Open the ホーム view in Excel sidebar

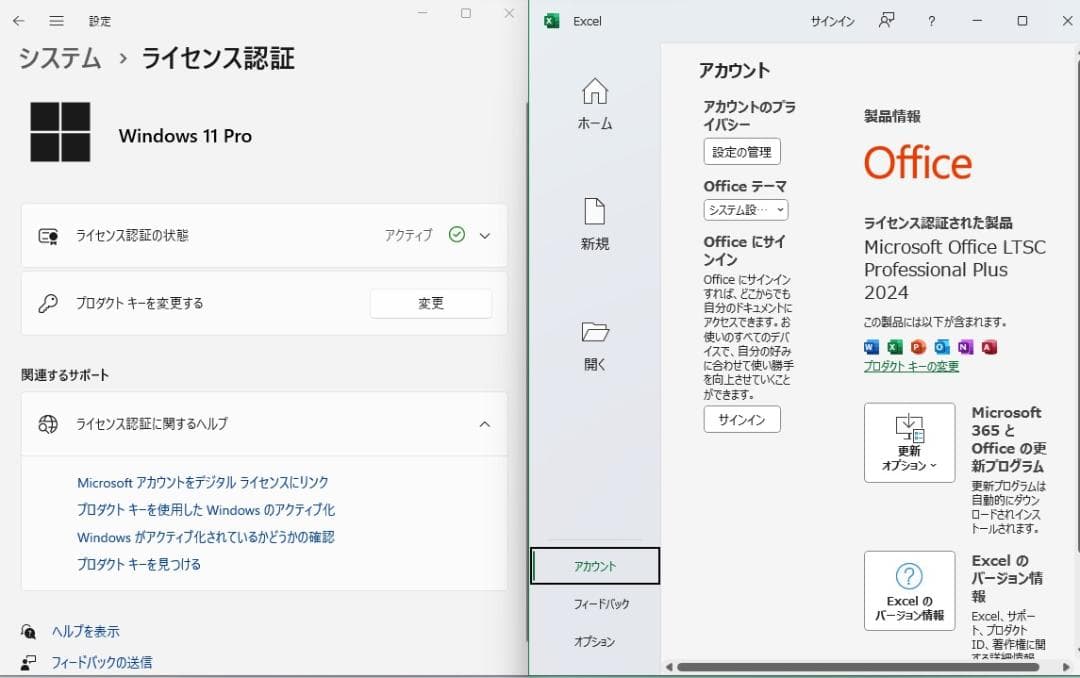click(594, 105)
